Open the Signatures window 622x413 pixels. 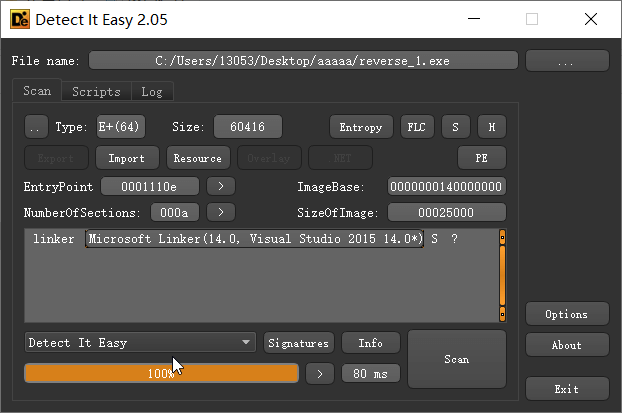299,343
